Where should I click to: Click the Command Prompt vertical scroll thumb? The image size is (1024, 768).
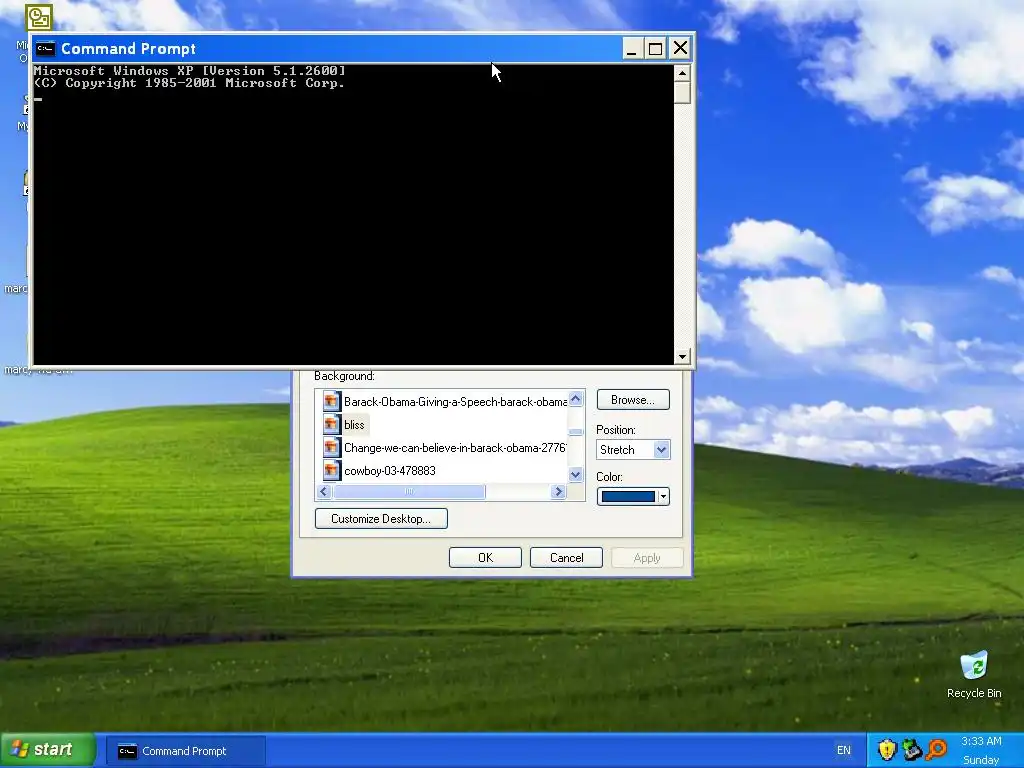pos(682,92)
